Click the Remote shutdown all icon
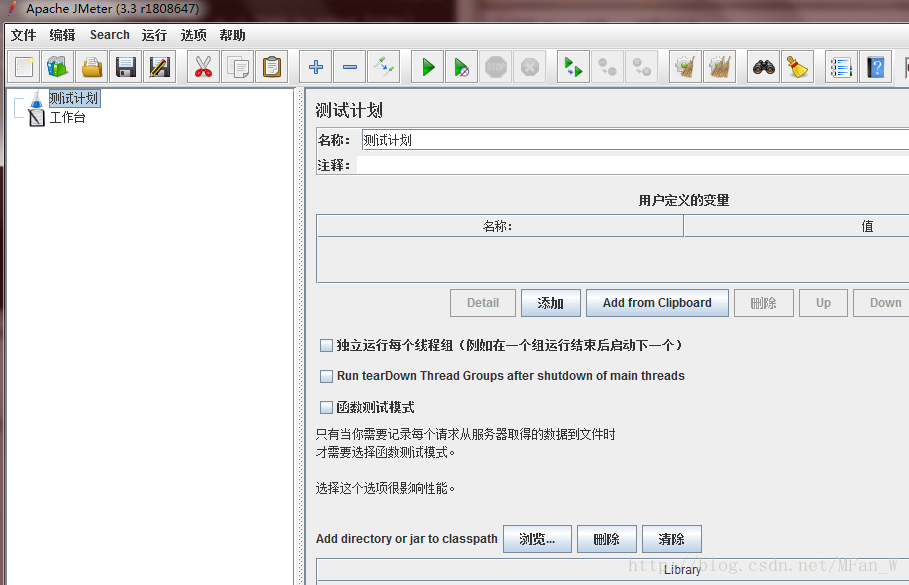909x585 pixels. point(642,67)
